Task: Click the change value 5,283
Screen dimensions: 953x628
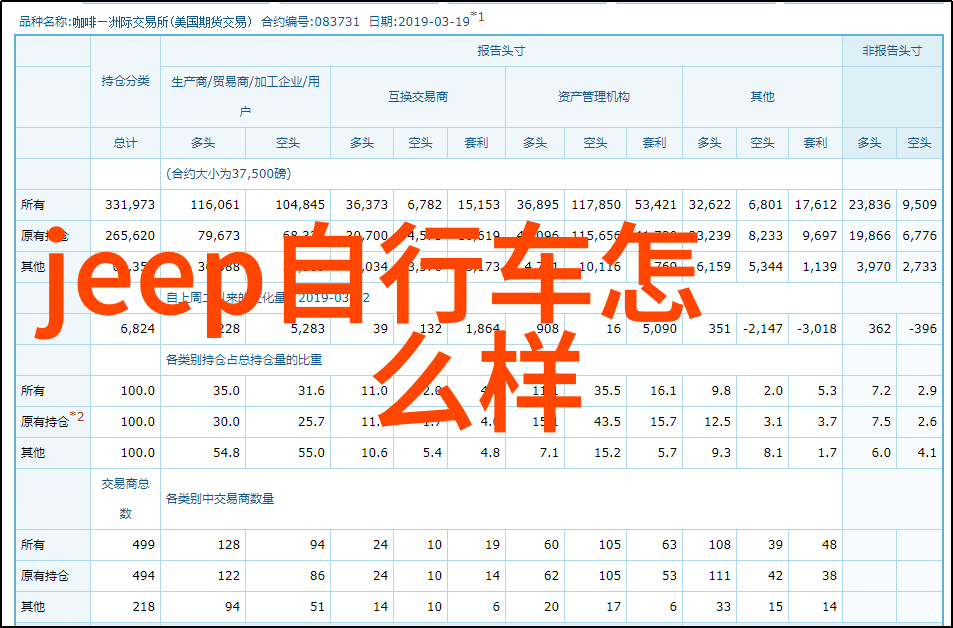Action: tap(308, 329)
